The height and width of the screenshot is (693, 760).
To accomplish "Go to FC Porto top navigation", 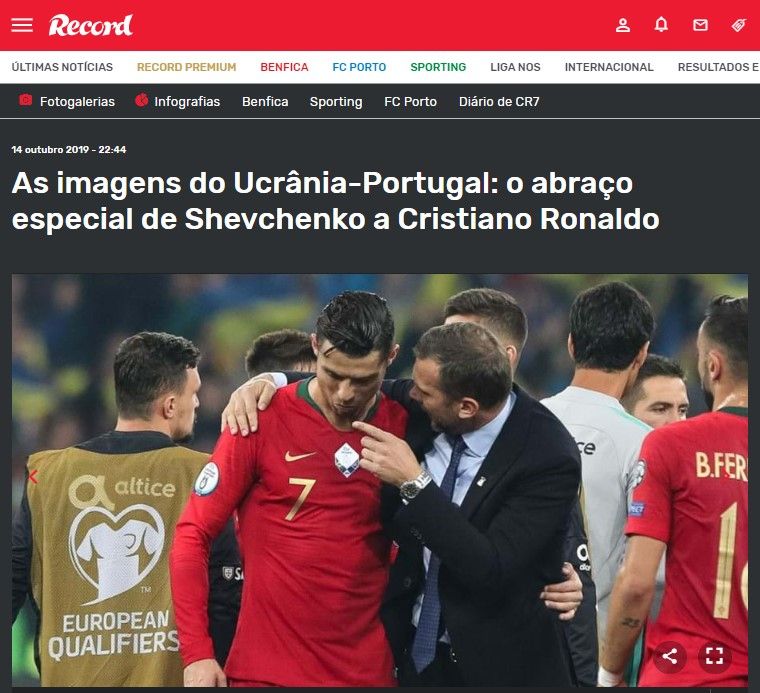I will point(359,67).
